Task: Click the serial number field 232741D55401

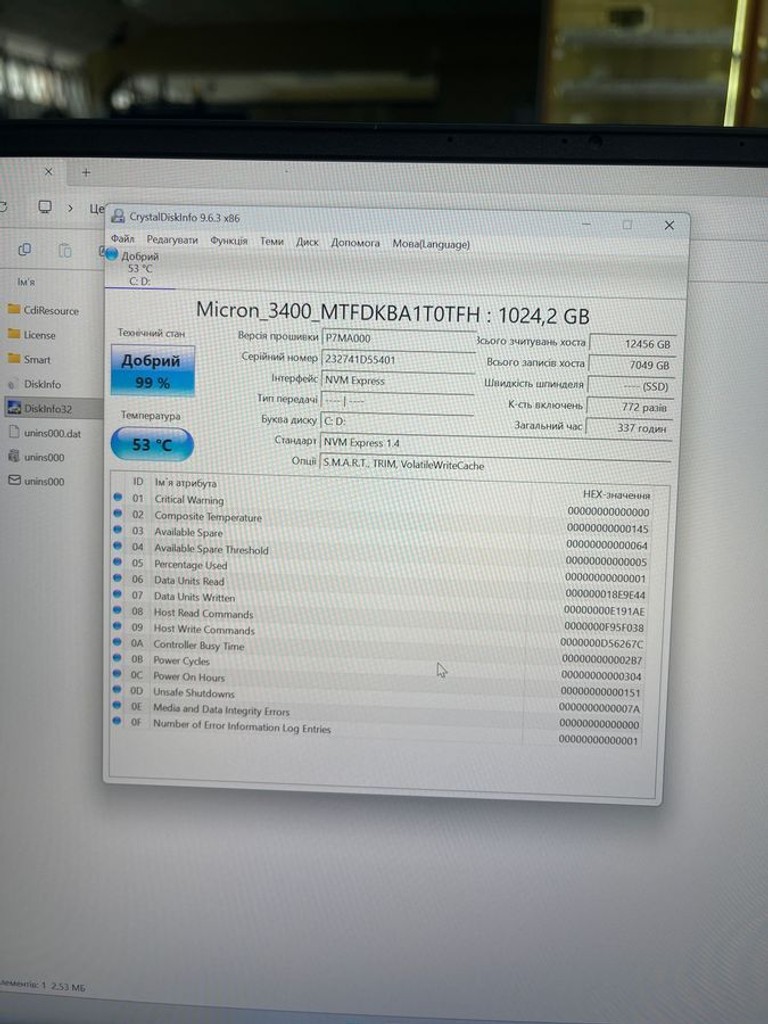Action: [398, 360]
